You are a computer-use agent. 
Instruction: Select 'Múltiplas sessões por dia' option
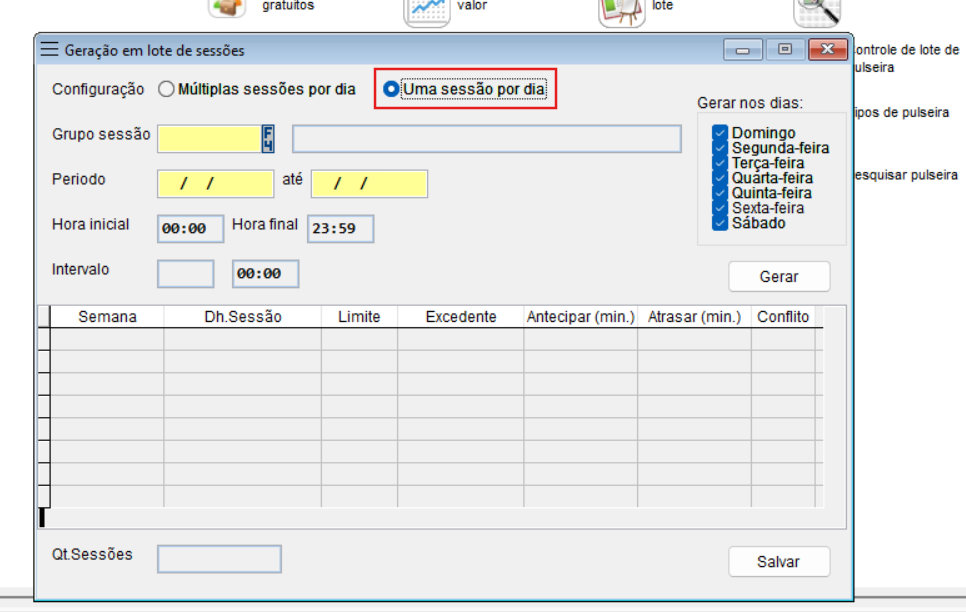pyautogui.click(x=166, y=89)
